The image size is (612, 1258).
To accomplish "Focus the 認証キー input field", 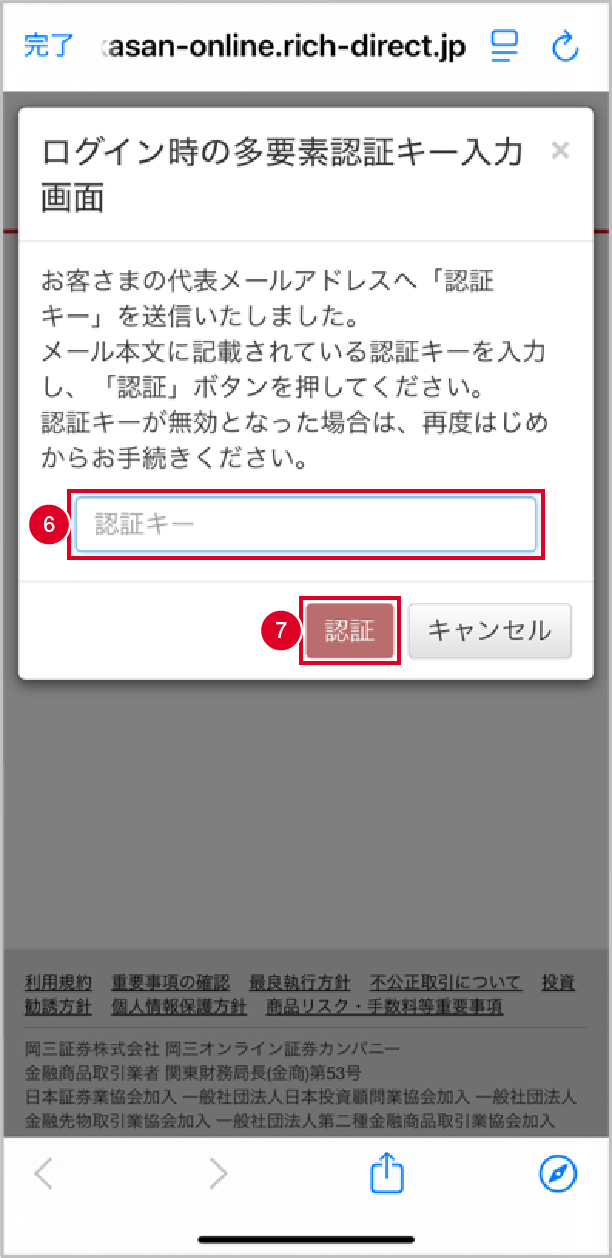I will [306, 525].
